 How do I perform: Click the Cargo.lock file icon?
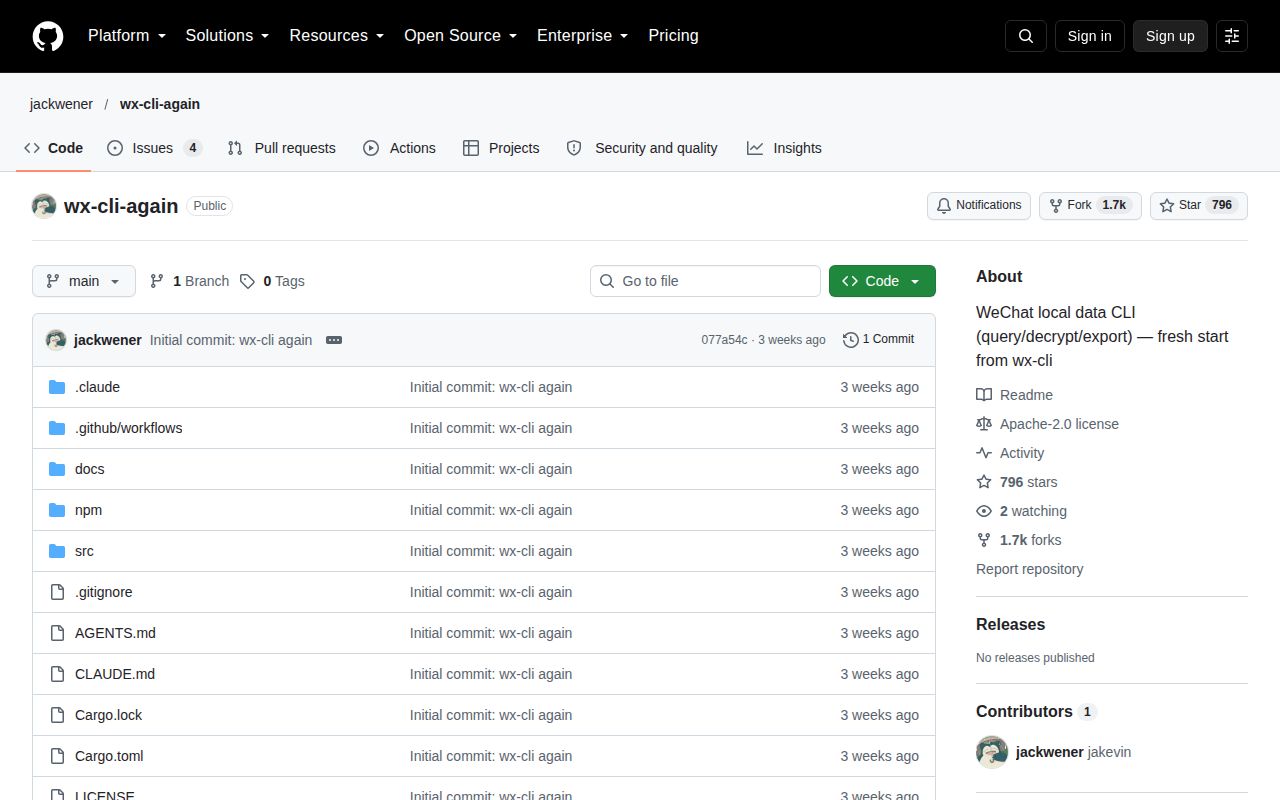[57, 715]
